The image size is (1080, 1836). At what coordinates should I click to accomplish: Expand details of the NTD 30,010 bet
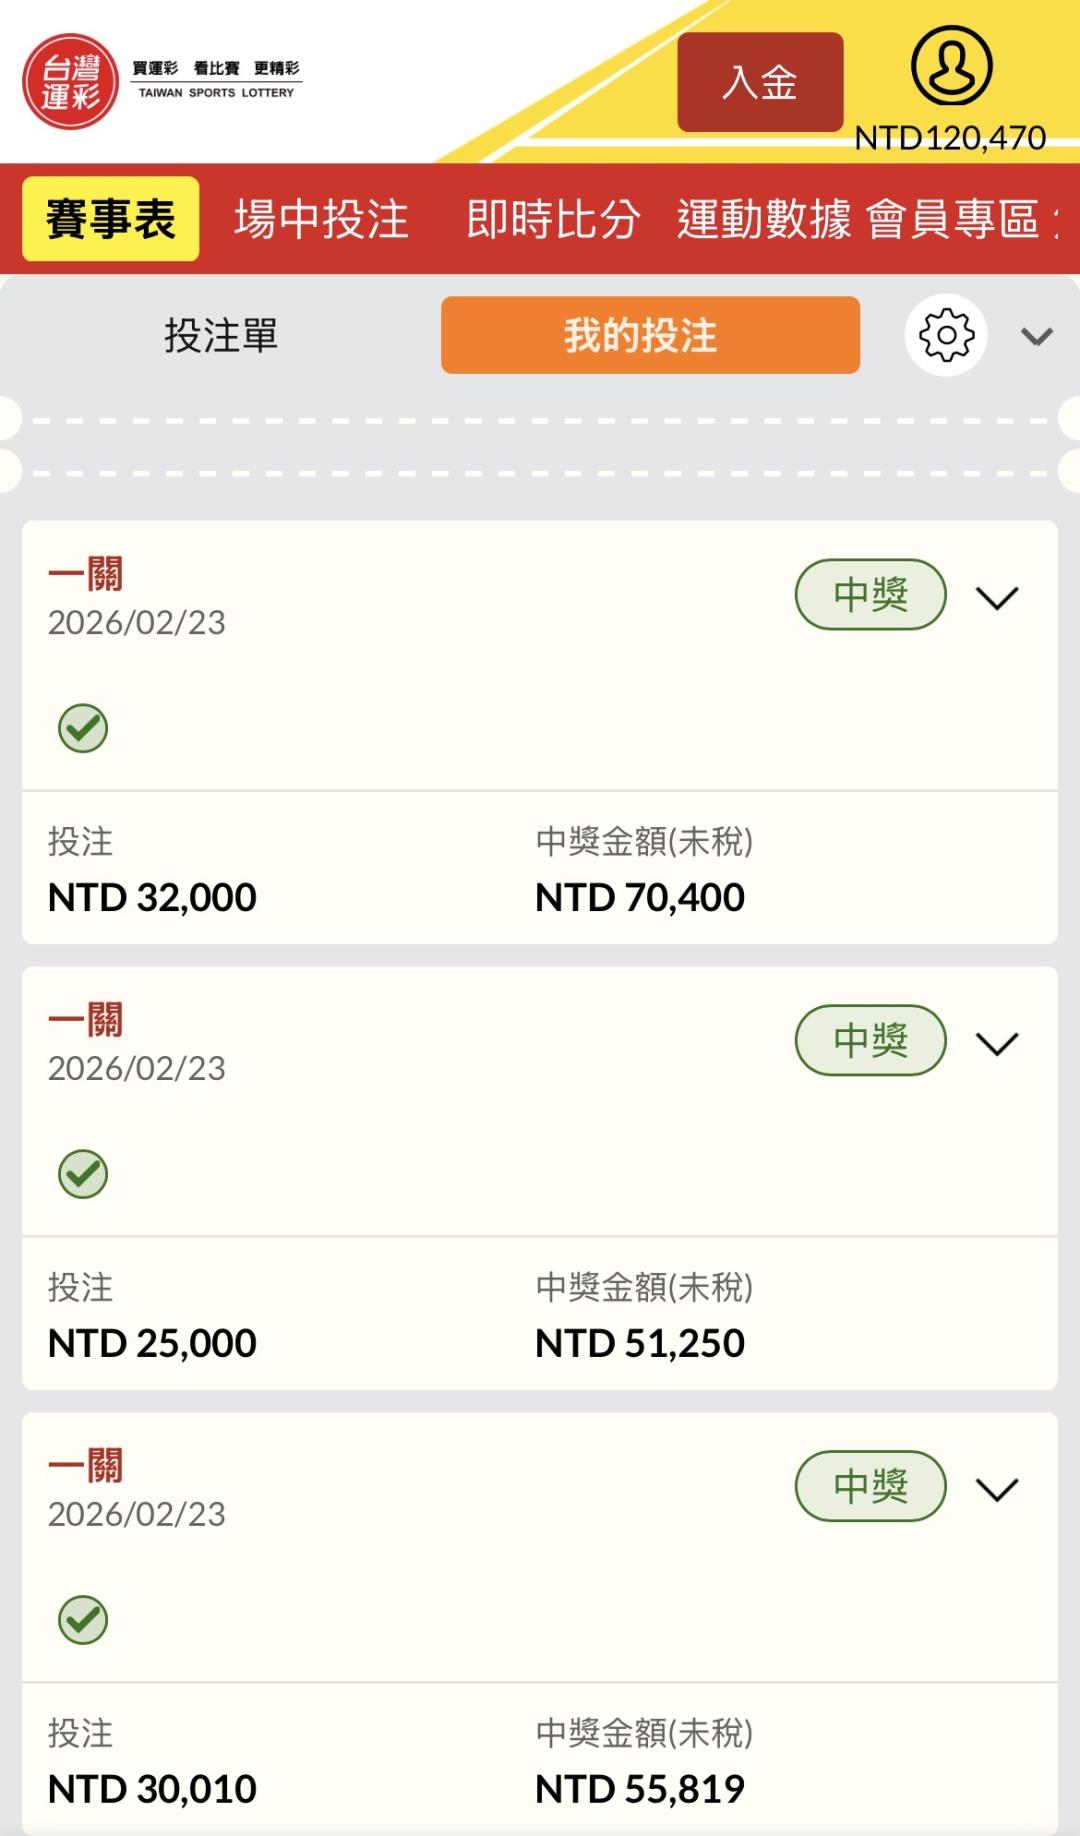coord(997,1490)
